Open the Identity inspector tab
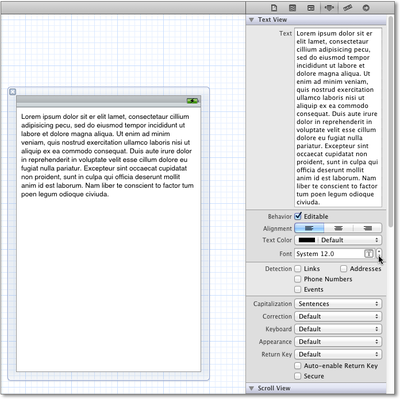 pyautogui.click(x=311, y=8)
